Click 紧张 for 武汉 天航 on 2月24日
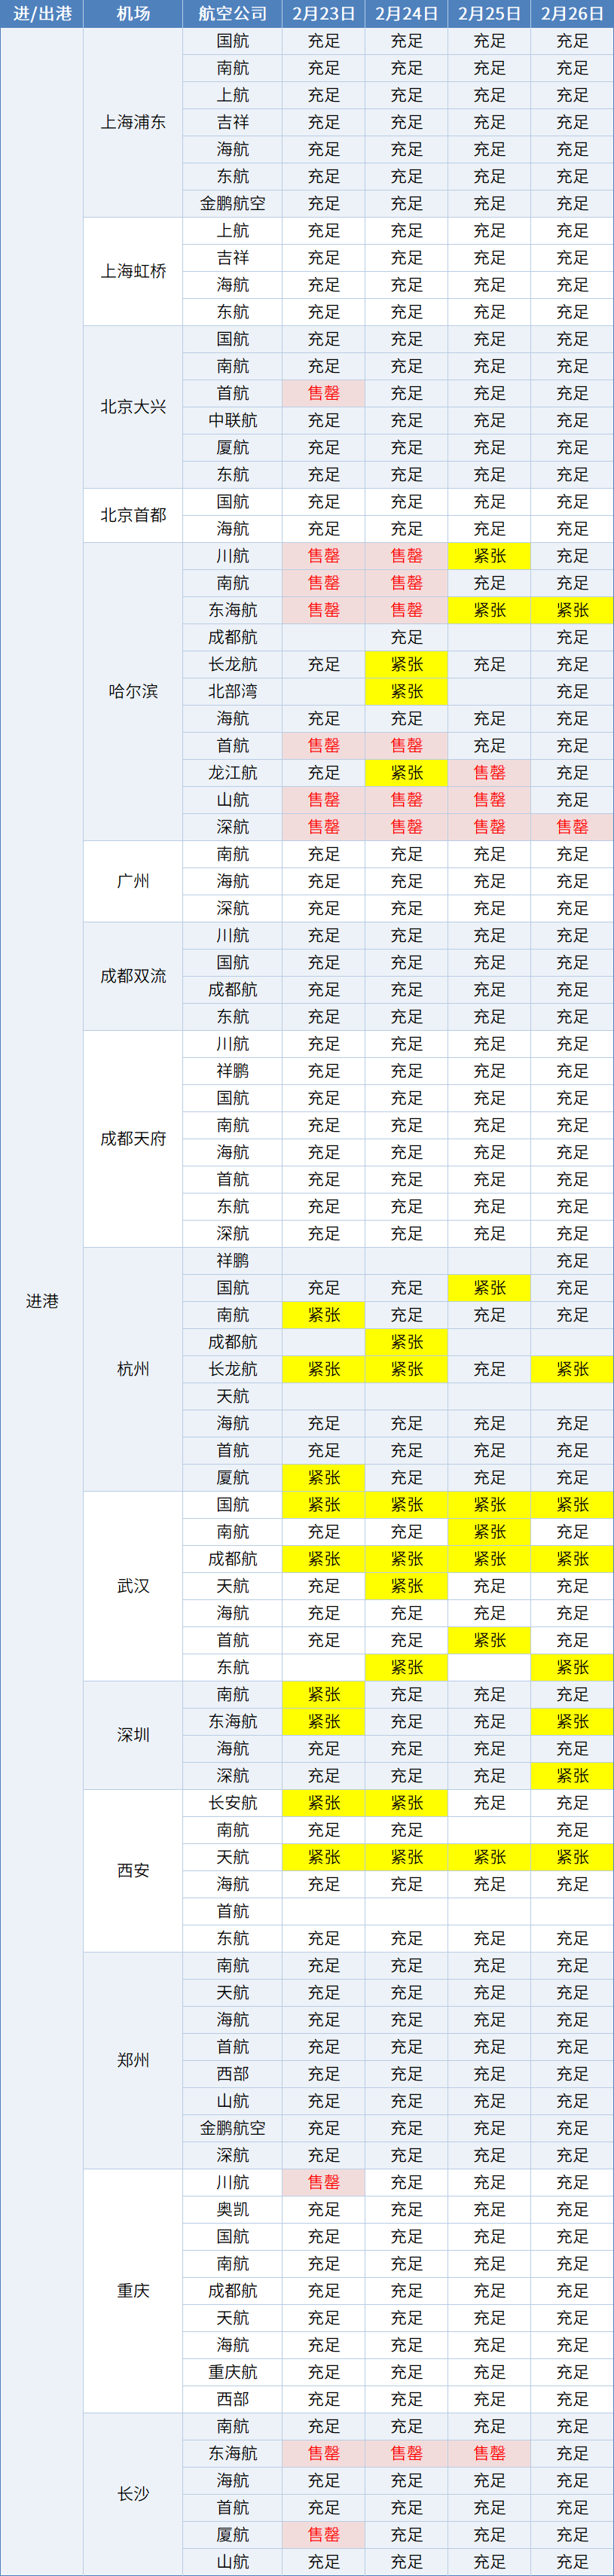 tap(407, 1586)
